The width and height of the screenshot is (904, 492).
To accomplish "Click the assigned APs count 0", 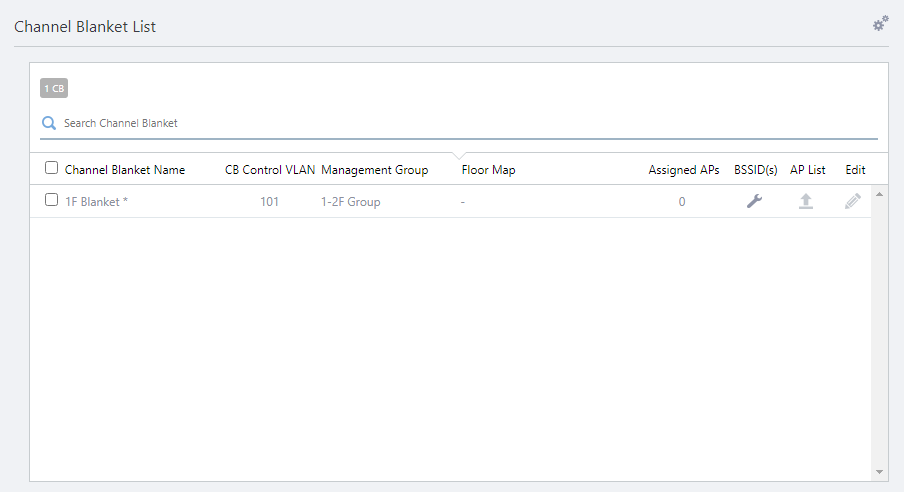I will point(682,201).
